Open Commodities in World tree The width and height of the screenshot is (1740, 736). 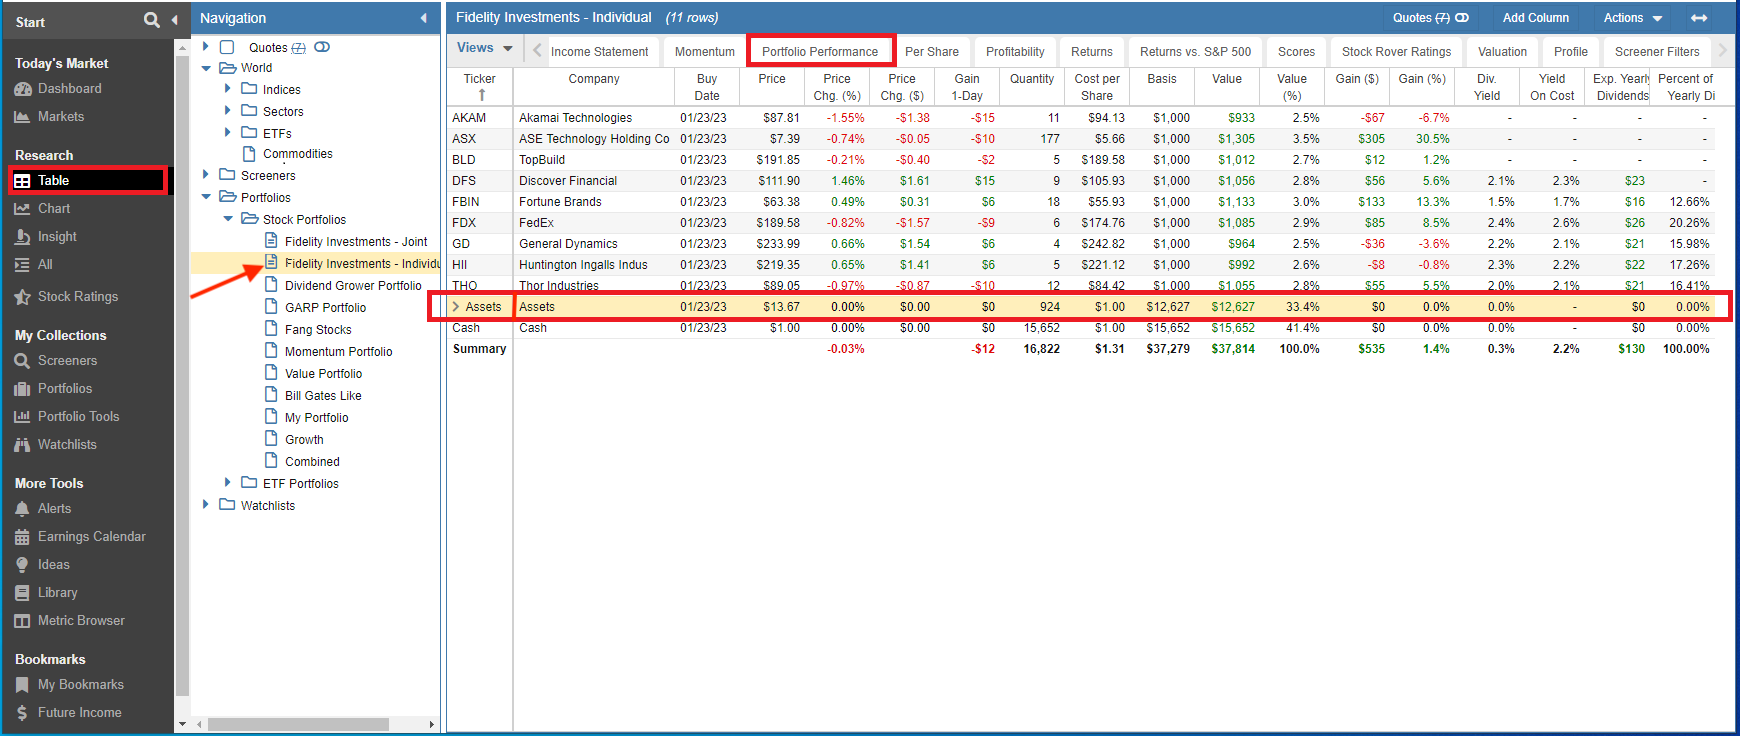tap(298, 154)
